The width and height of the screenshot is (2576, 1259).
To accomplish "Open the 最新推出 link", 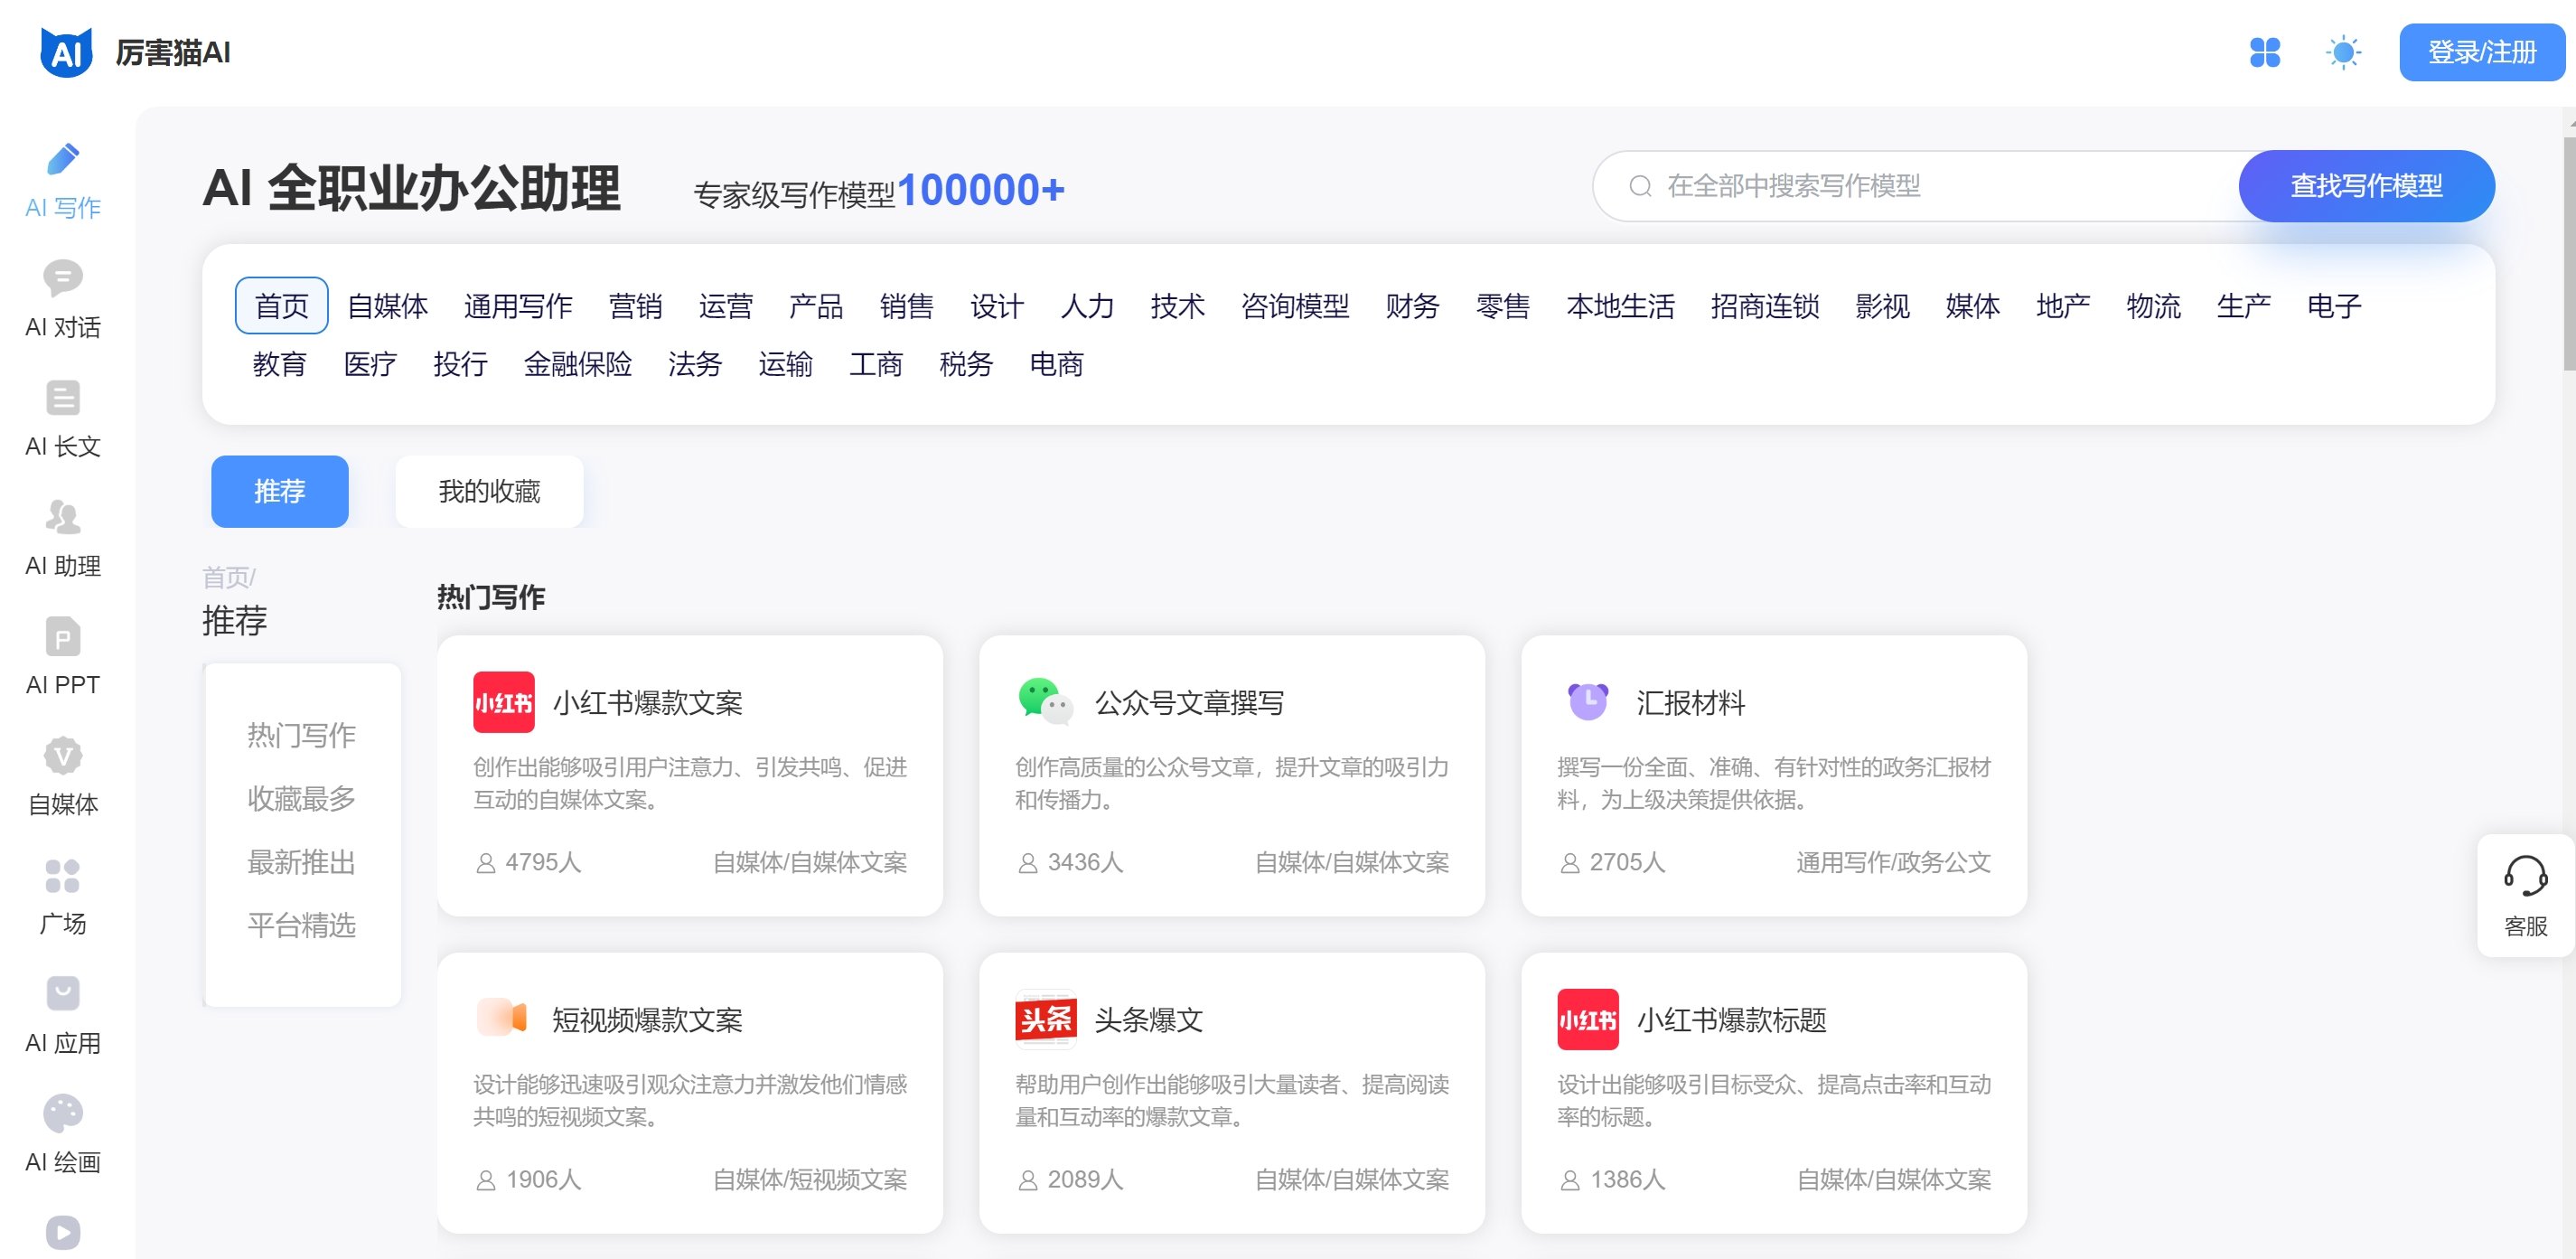I will coord(301,862).
